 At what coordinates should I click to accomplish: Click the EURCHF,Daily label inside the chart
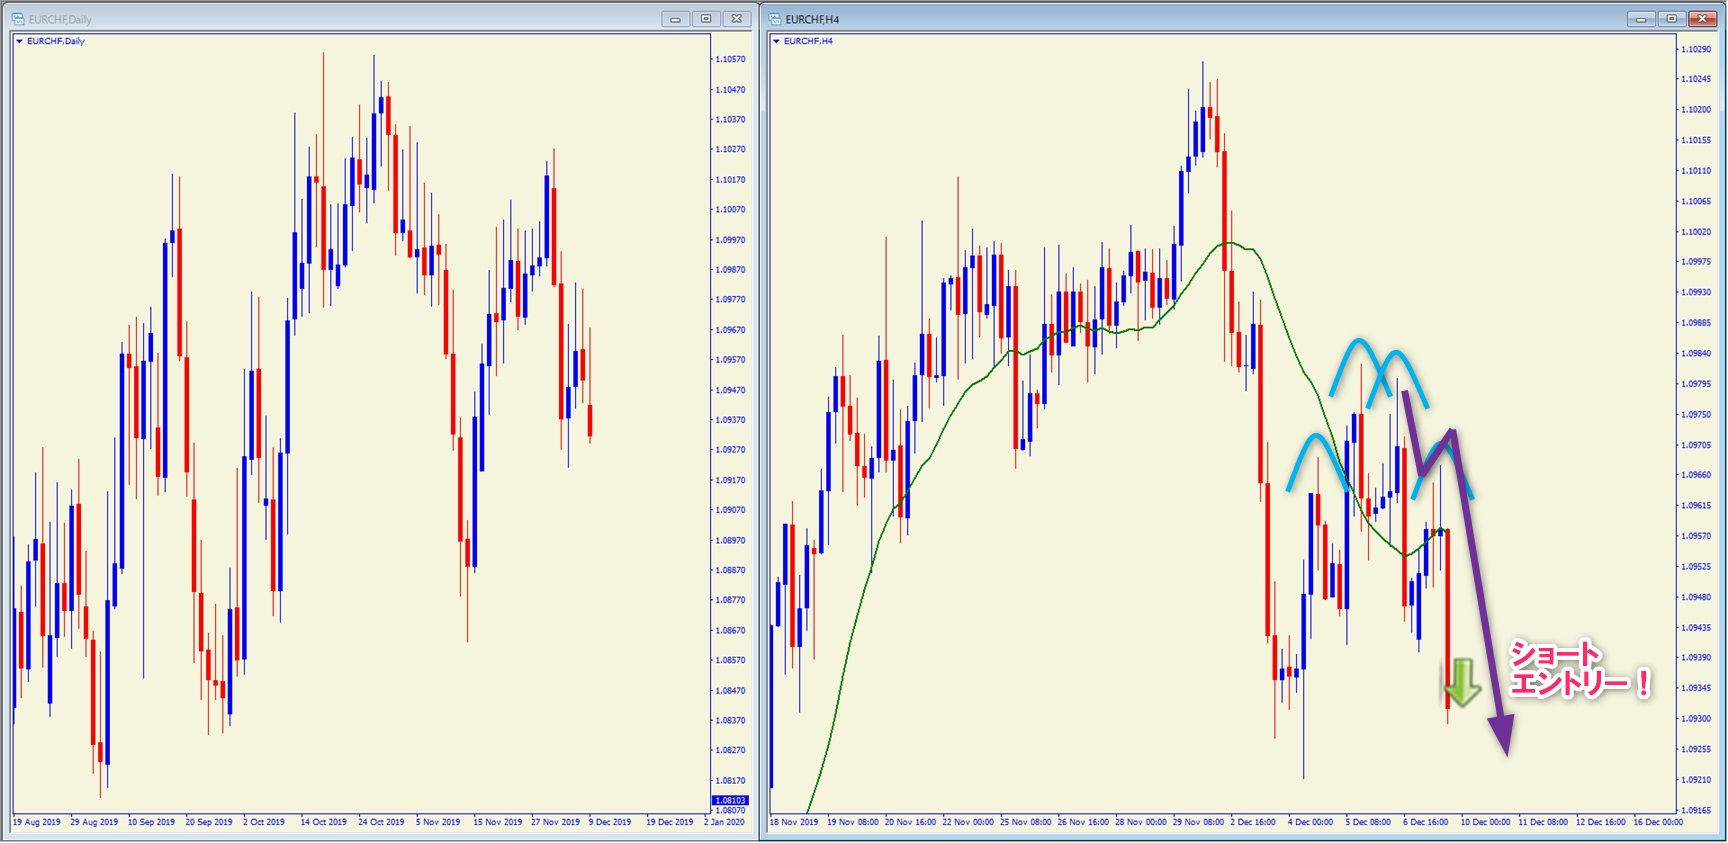point(56,41)
